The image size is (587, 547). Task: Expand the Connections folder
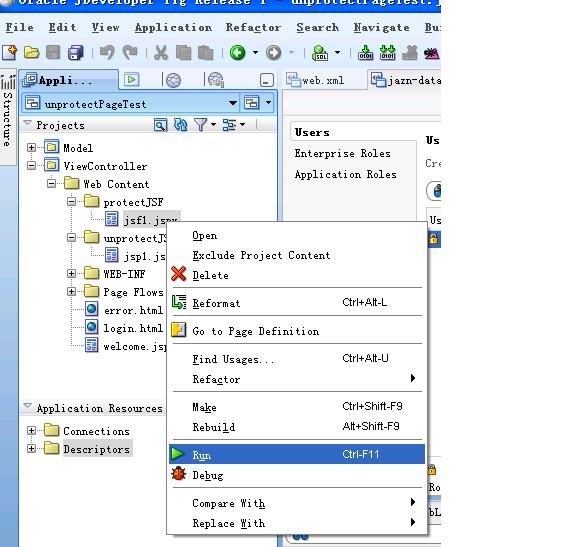tap(31, 431)
